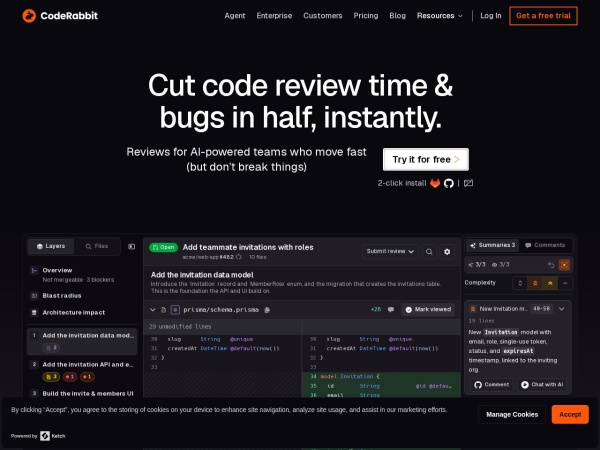Click the Chat with AI button

point(542,385)
